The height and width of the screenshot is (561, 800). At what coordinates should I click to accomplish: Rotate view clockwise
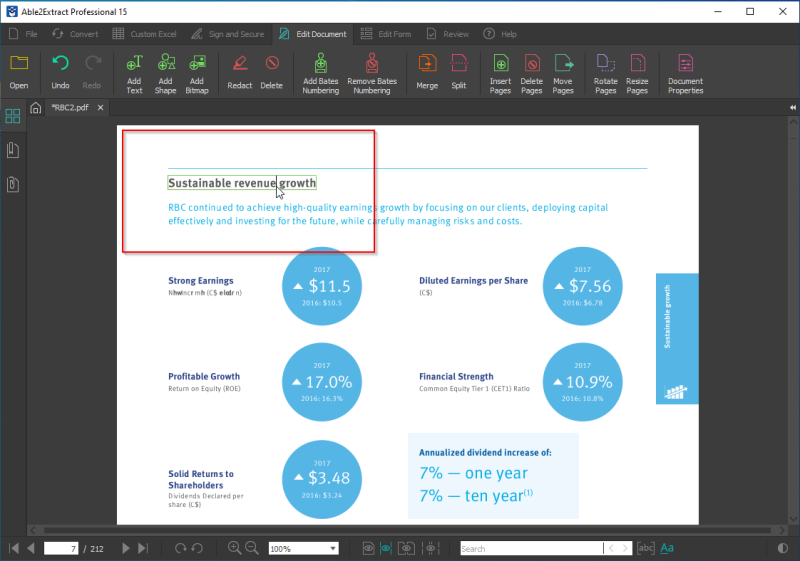(x=180, y=548)
